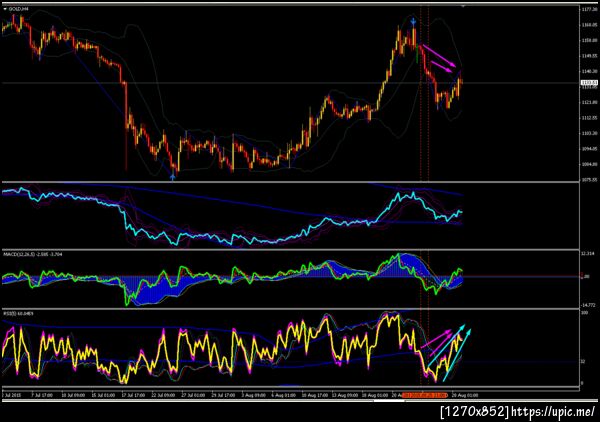Click the upic.me link text
Image resolution: width=600 pixels, height=422 pixels.
pos(553,412)
